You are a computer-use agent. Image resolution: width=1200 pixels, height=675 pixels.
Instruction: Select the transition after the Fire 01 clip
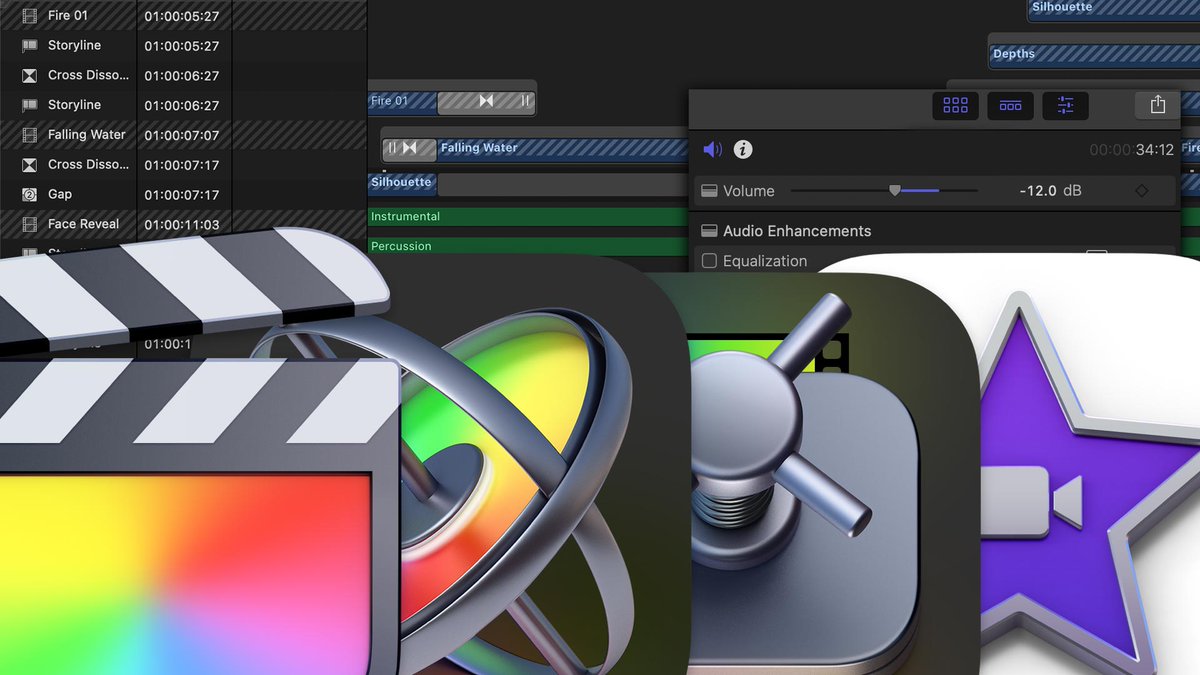pos(486,101)
